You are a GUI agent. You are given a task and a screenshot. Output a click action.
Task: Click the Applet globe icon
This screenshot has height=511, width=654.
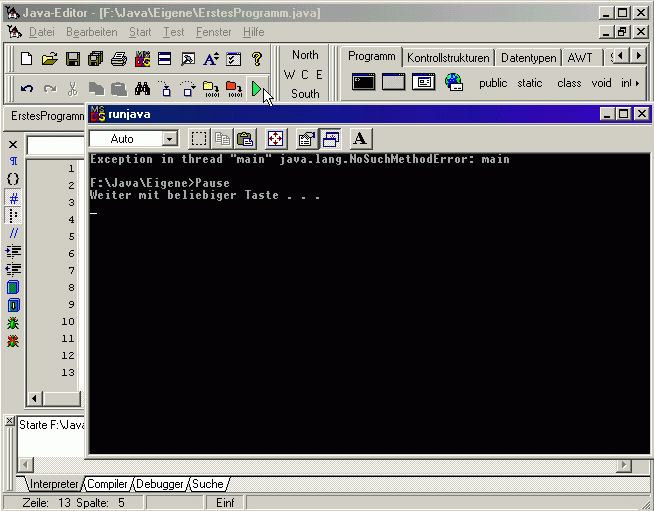tap(454, 83)
